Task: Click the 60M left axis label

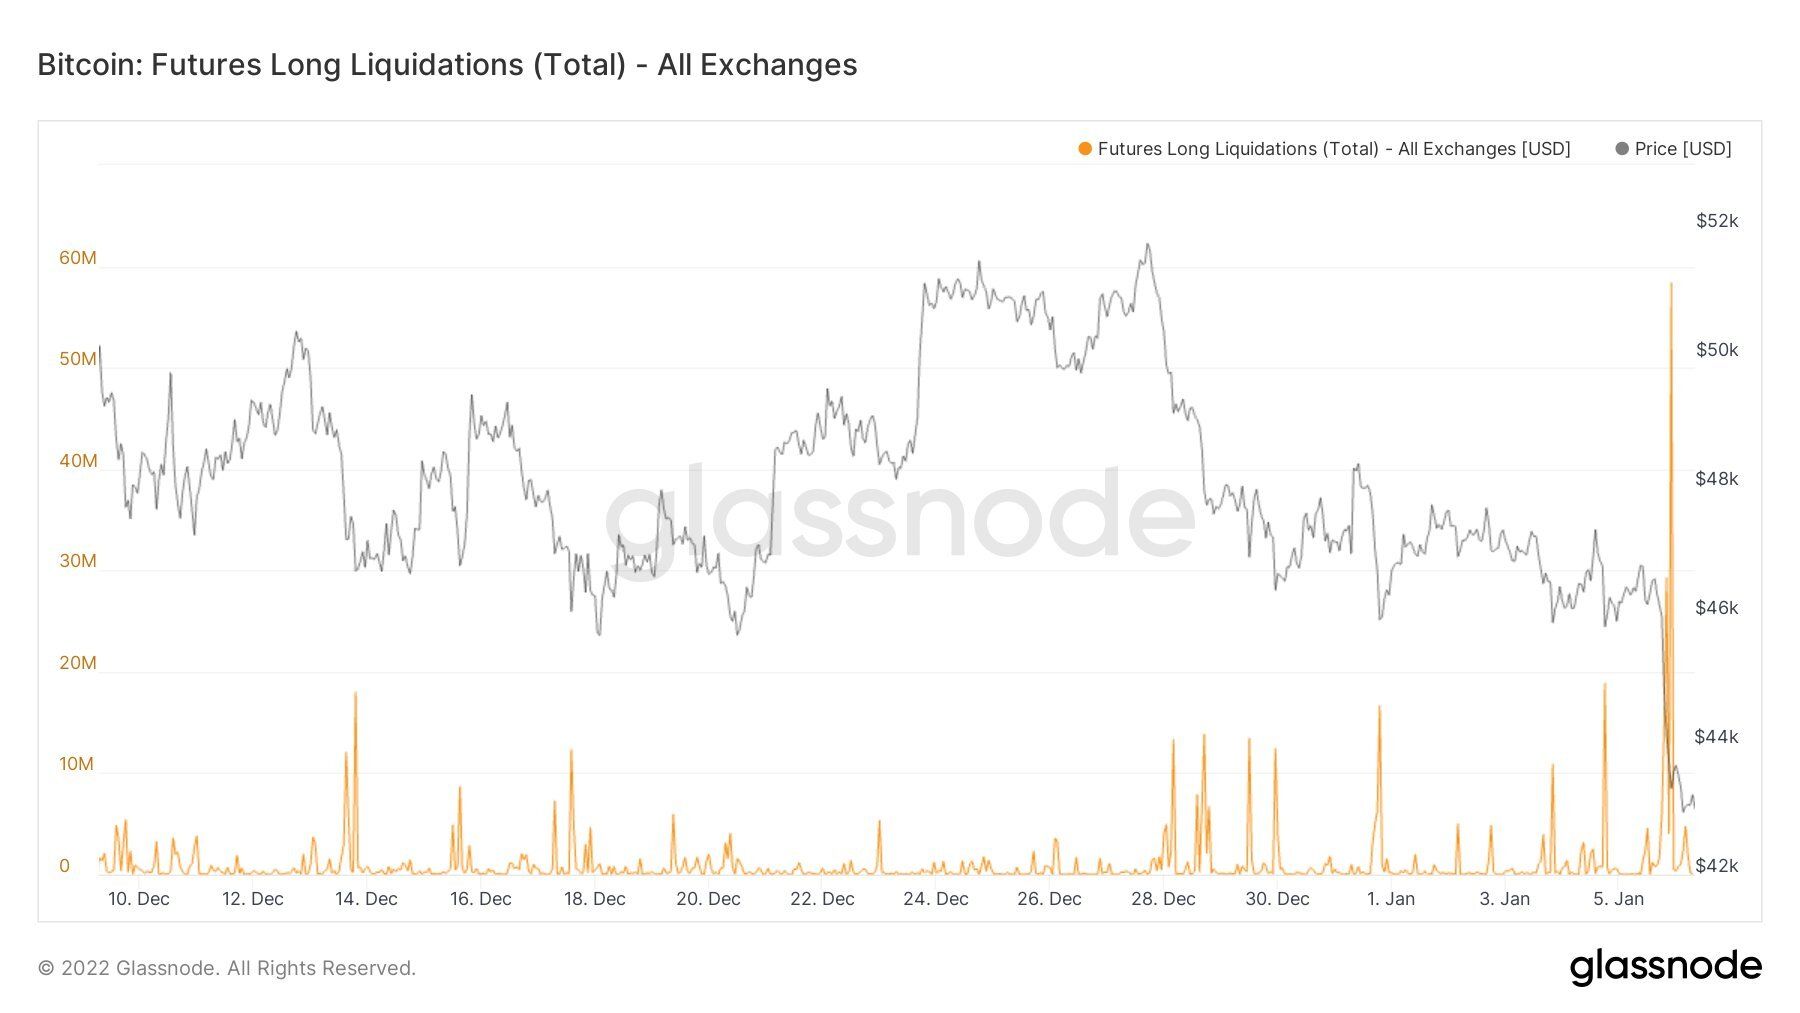Action: tap(78, 258)
